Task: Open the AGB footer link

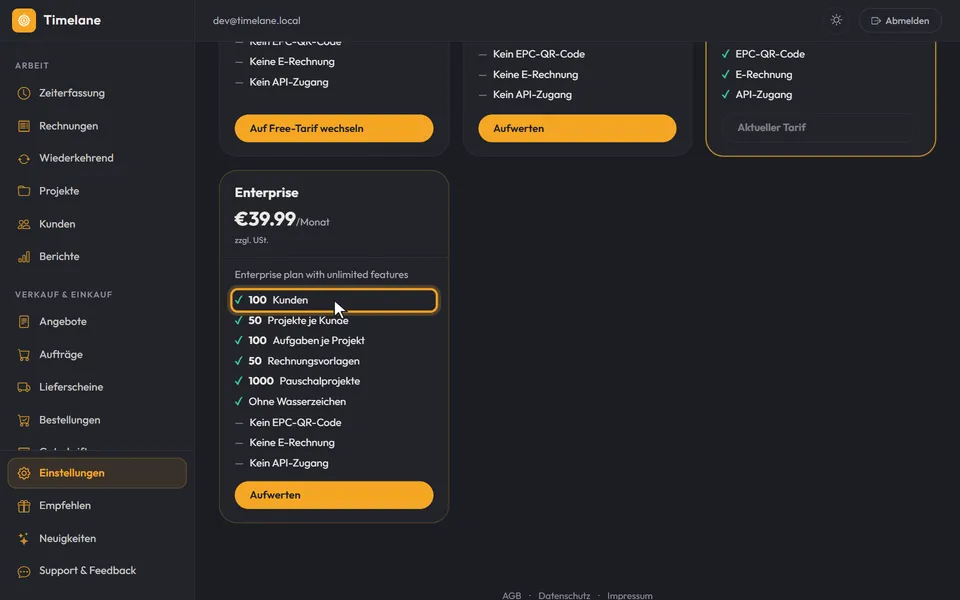Action: pyautogui.click(x=512, y=595)
